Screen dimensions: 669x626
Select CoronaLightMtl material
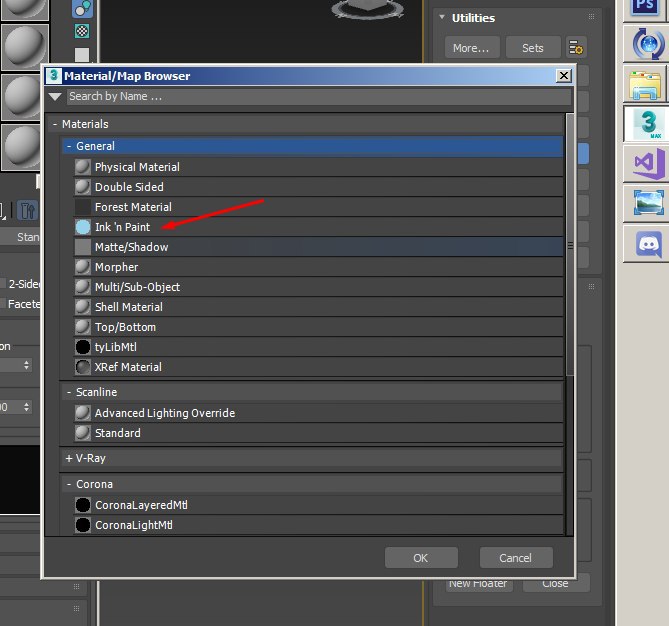point(318,525)
